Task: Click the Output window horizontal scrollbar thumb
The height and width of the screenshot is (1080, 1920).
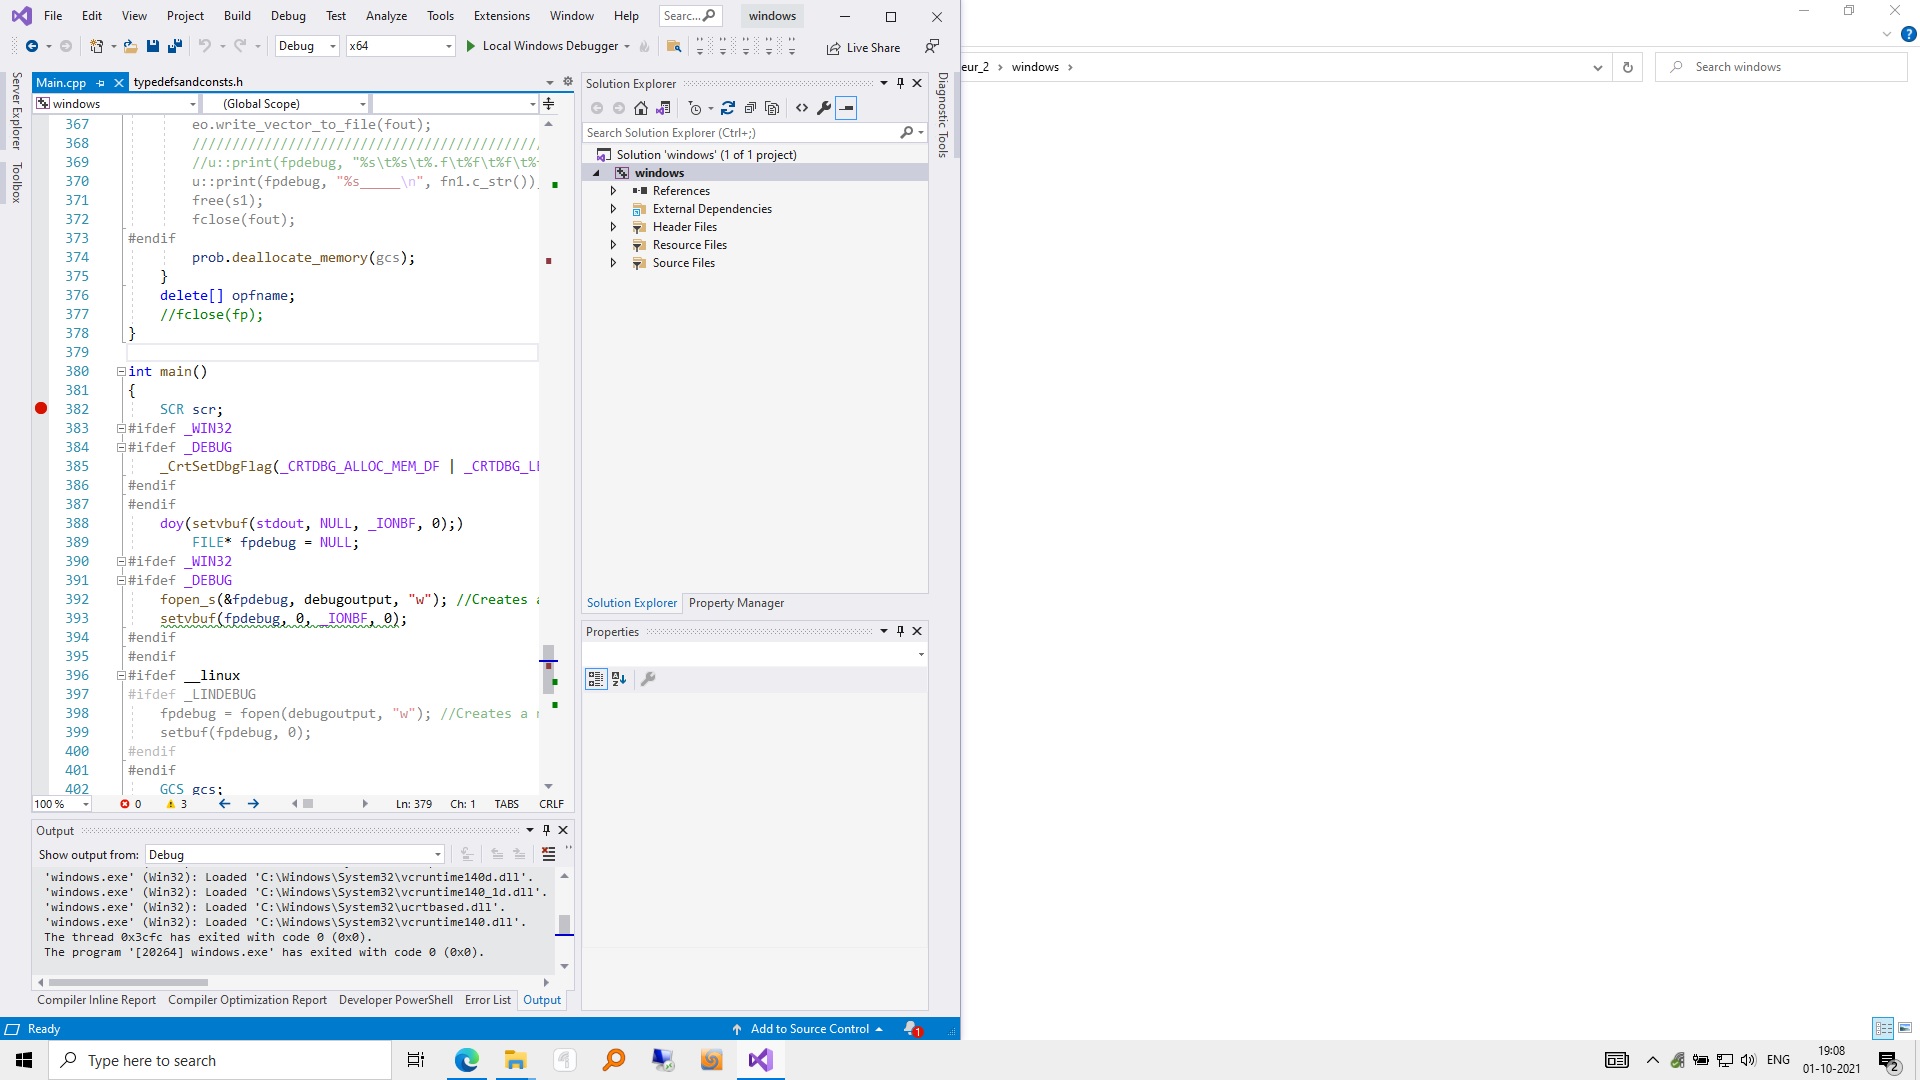Action: pos(128,982)
